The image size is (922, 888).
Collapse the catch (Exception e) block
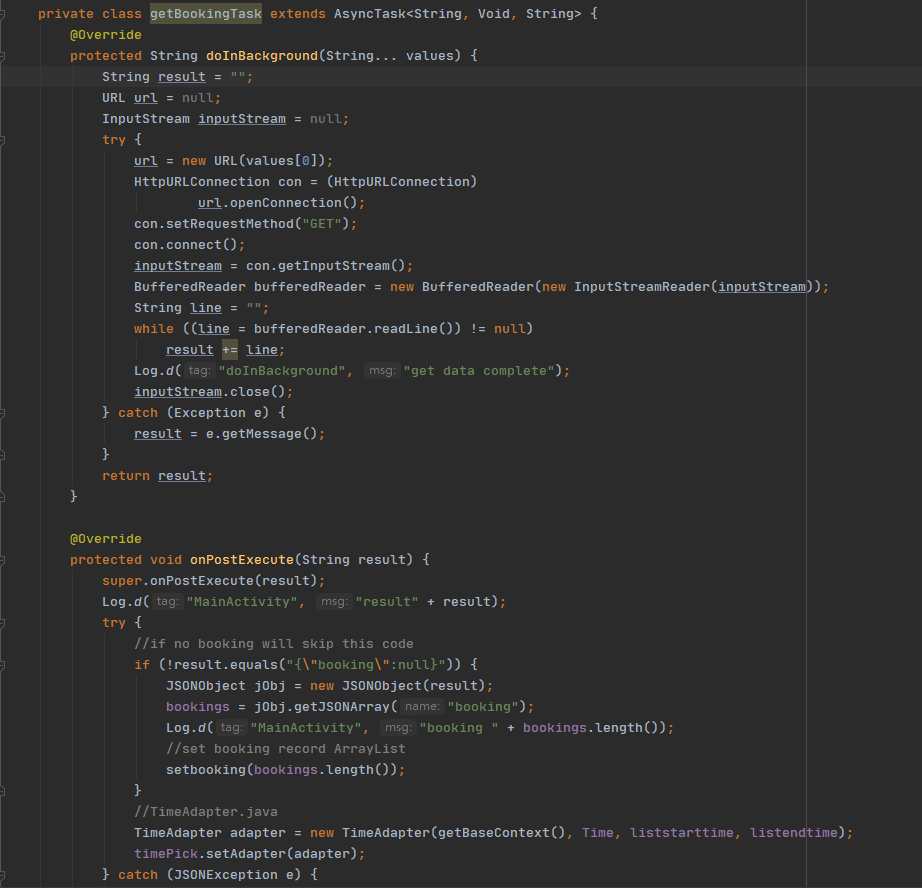[2, 413]
